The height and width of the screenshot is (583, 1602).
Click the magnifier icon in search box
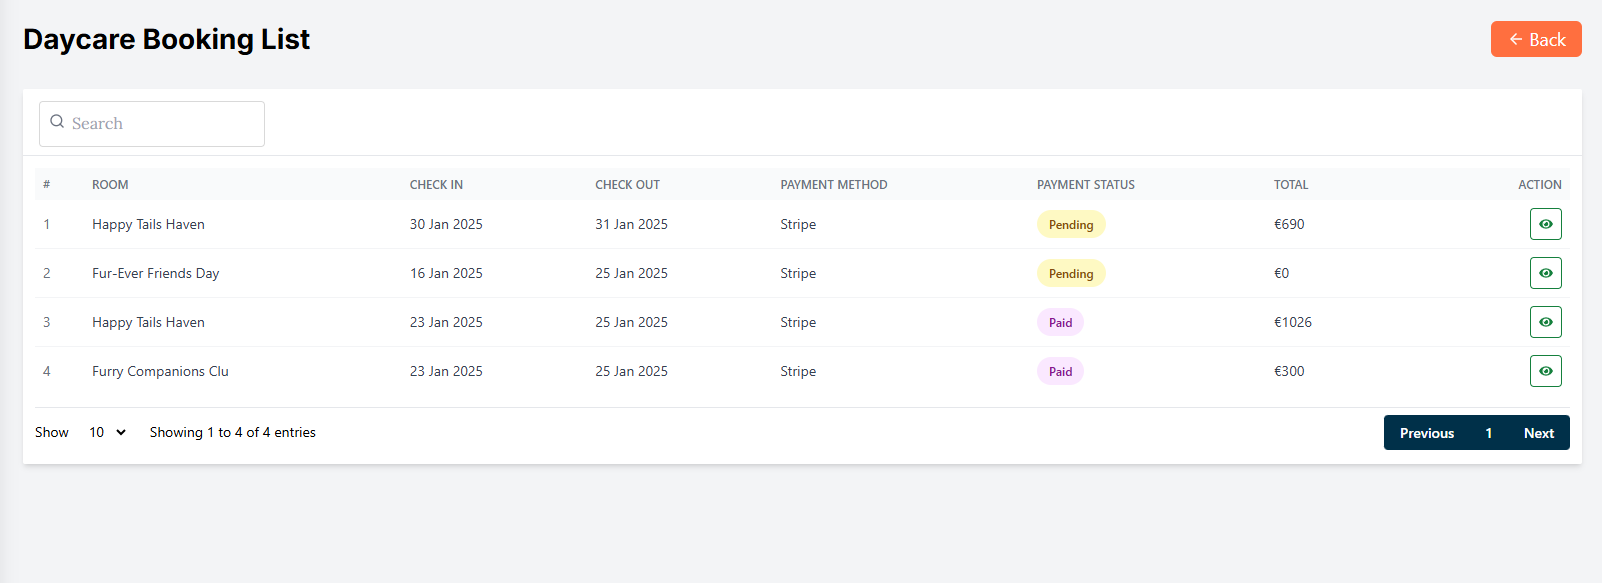click(x=57, y=122)
